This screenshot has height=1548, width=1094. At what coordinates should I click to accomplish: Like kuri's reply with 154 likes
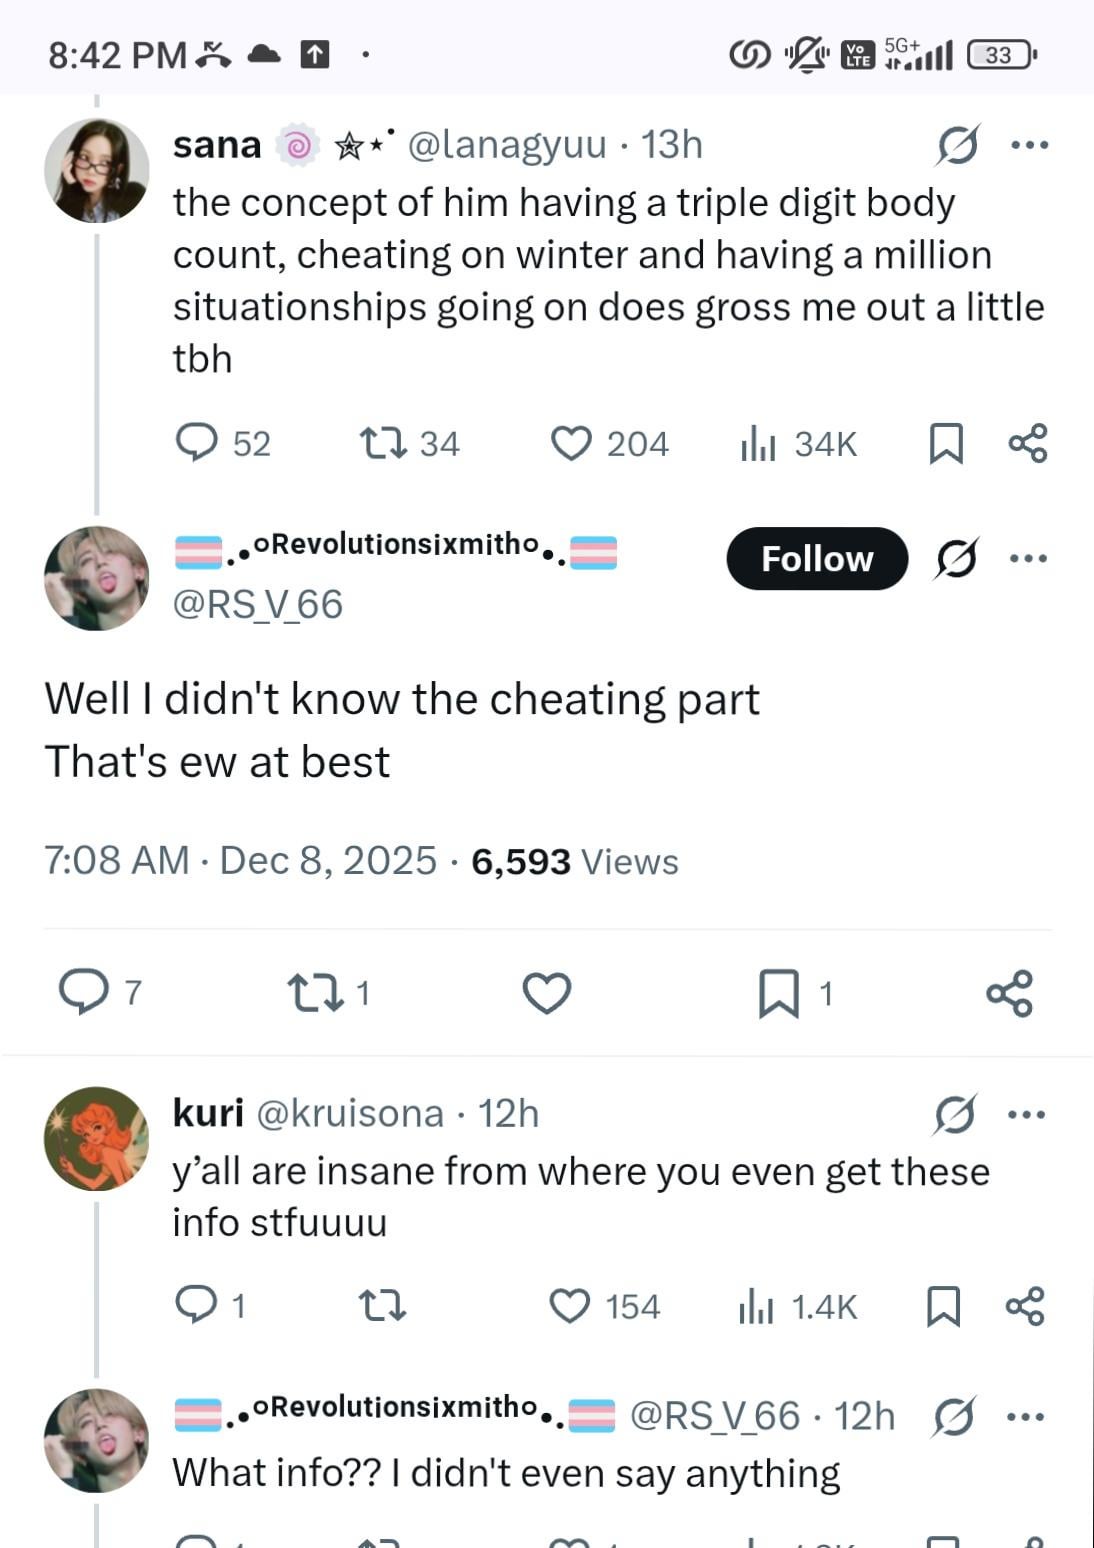pos(570,1306)
